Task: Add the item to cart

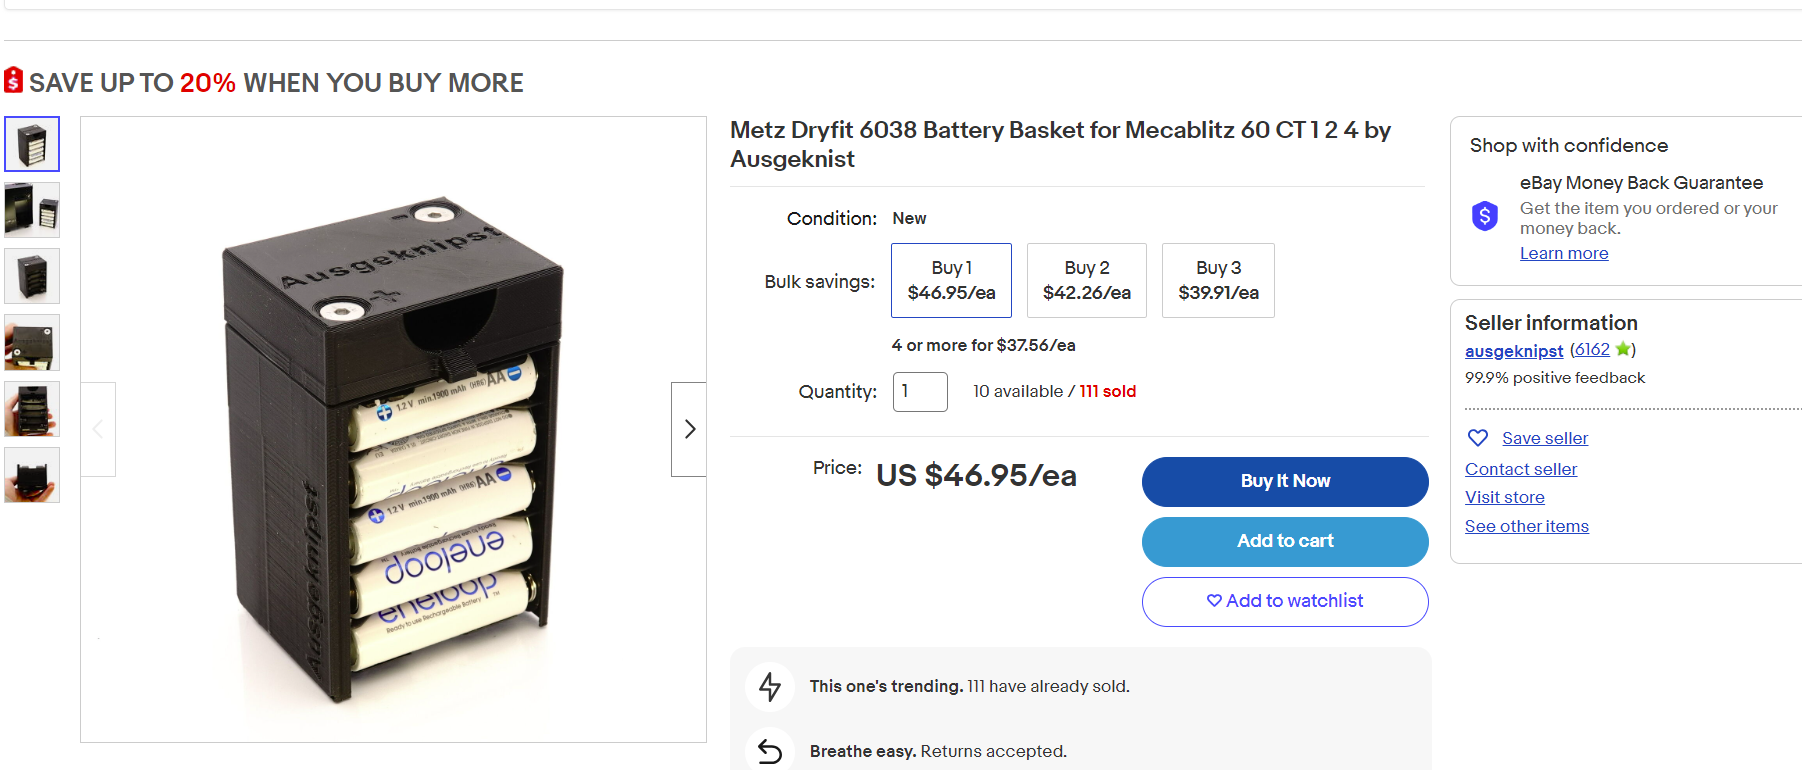Action: 1285,541
